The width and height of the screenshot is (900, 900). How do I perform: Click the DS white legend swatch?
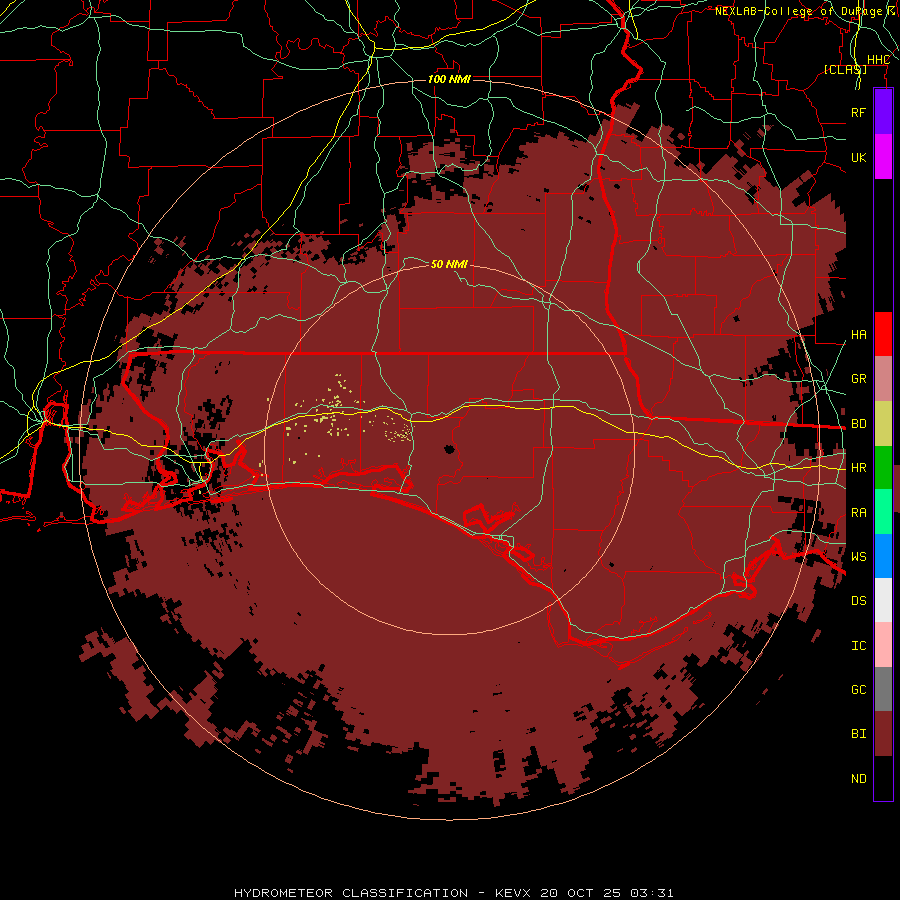click(x=883, y=600)
